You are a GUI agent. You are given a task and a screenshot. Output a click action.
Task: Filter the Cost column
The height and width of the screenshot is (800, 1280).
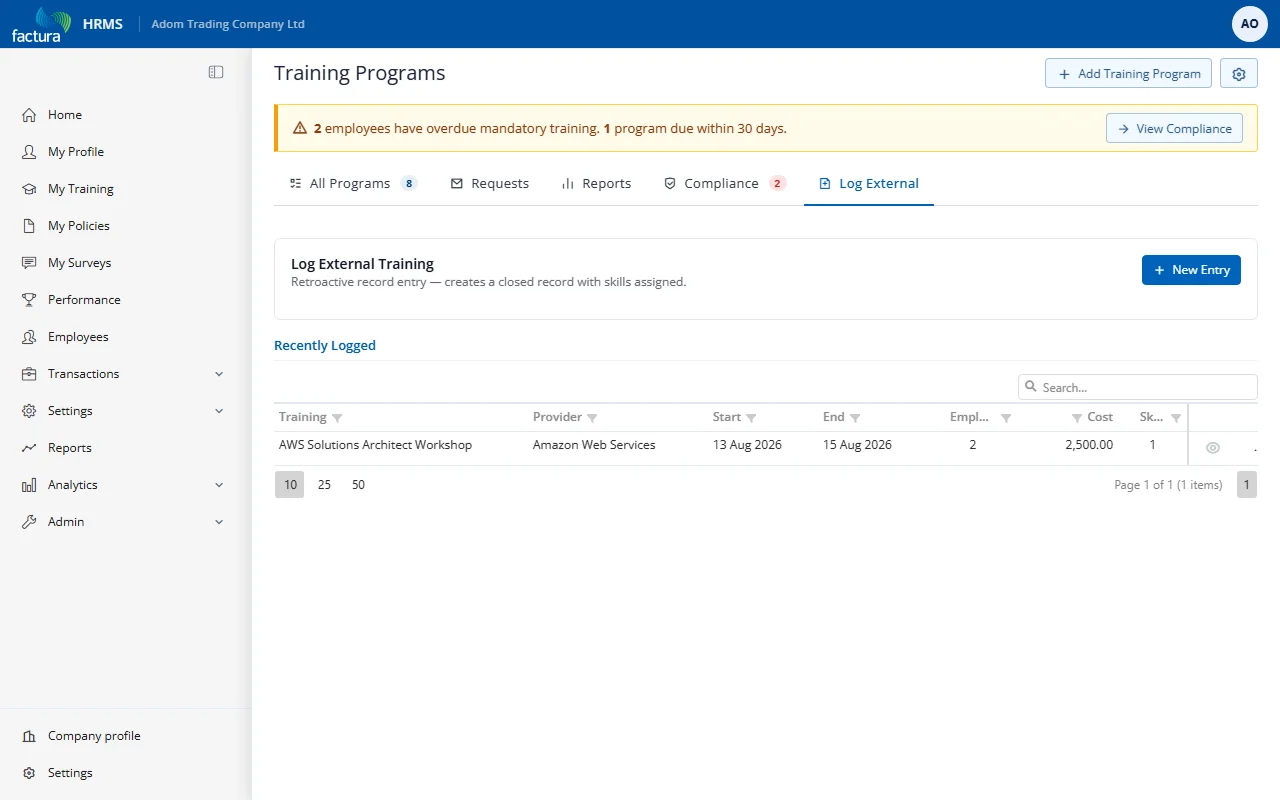(x=1077, y=418)
